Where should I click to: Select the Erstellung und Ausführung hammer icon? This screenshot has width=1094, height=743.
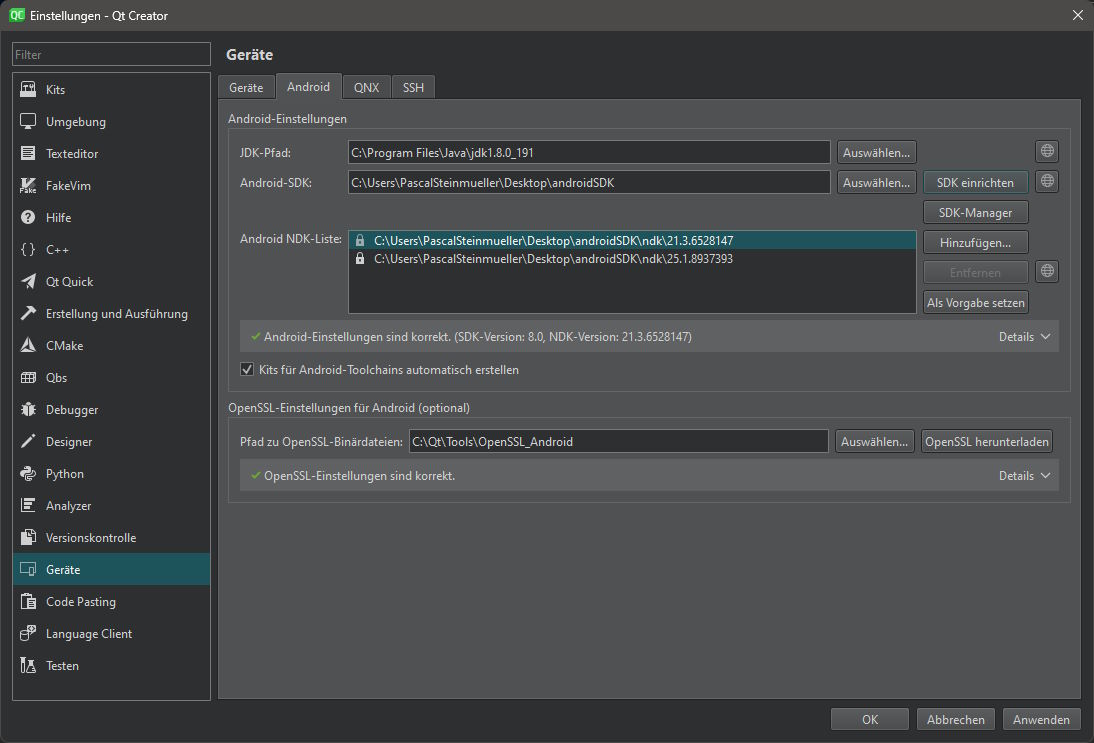[28, 313]
